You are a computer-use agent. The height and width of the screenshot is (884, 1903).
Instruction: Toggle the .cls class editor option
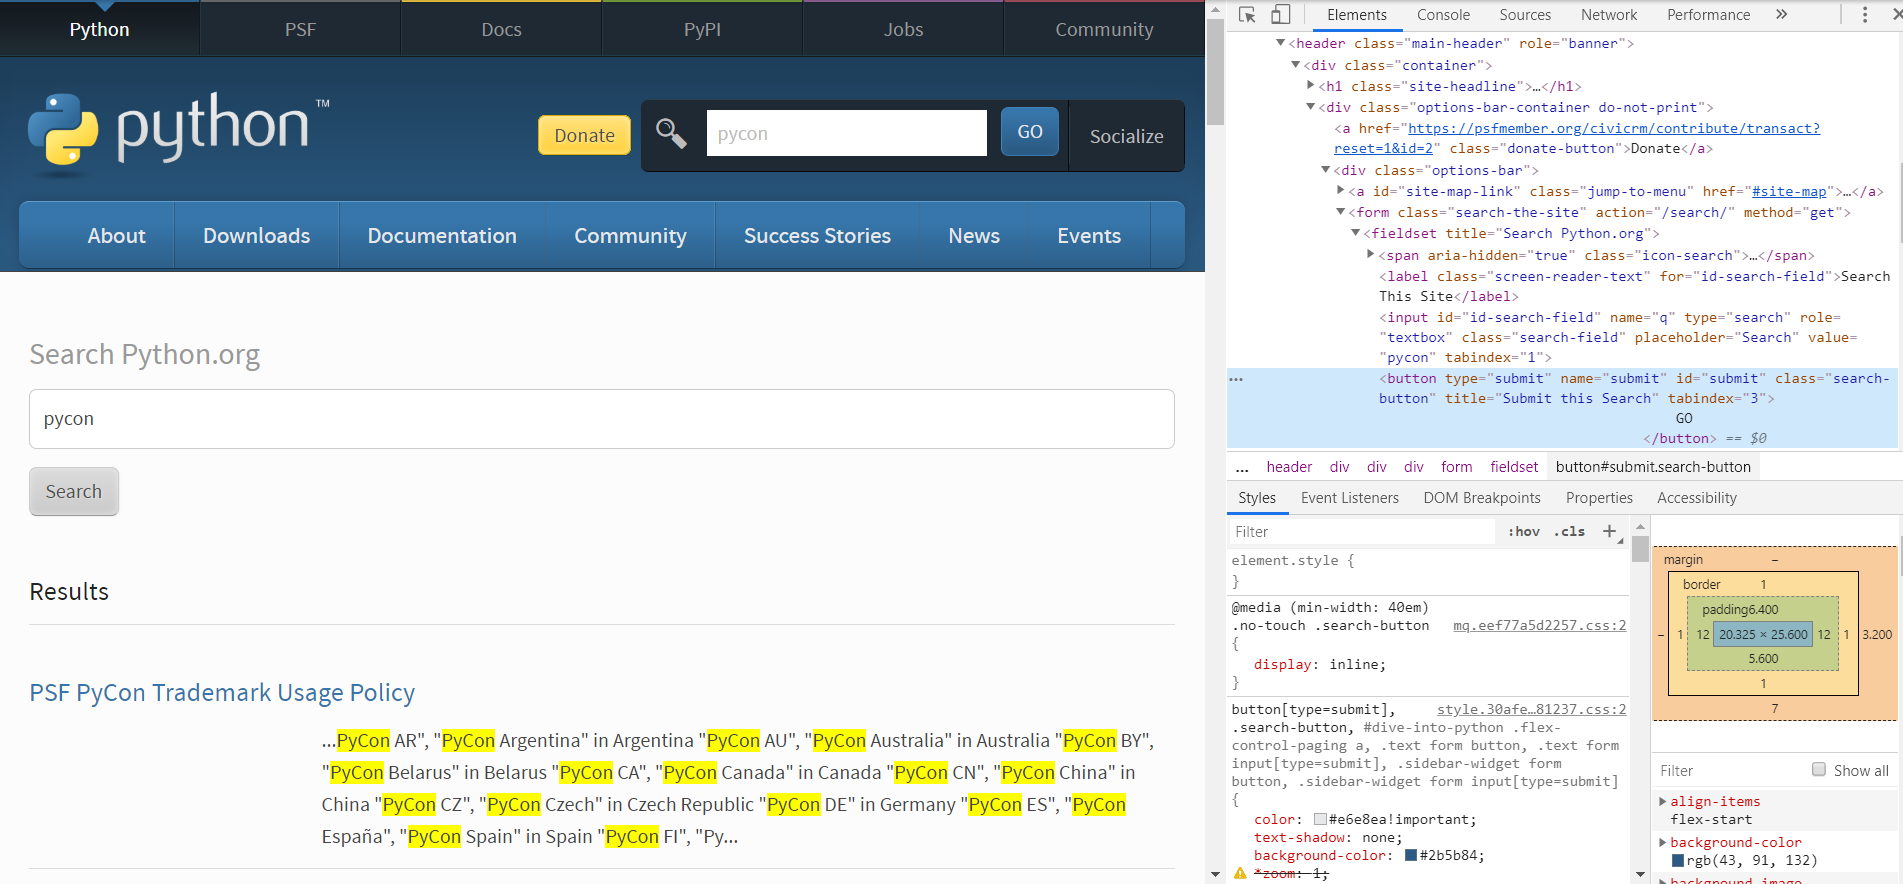click(1569, 531)
